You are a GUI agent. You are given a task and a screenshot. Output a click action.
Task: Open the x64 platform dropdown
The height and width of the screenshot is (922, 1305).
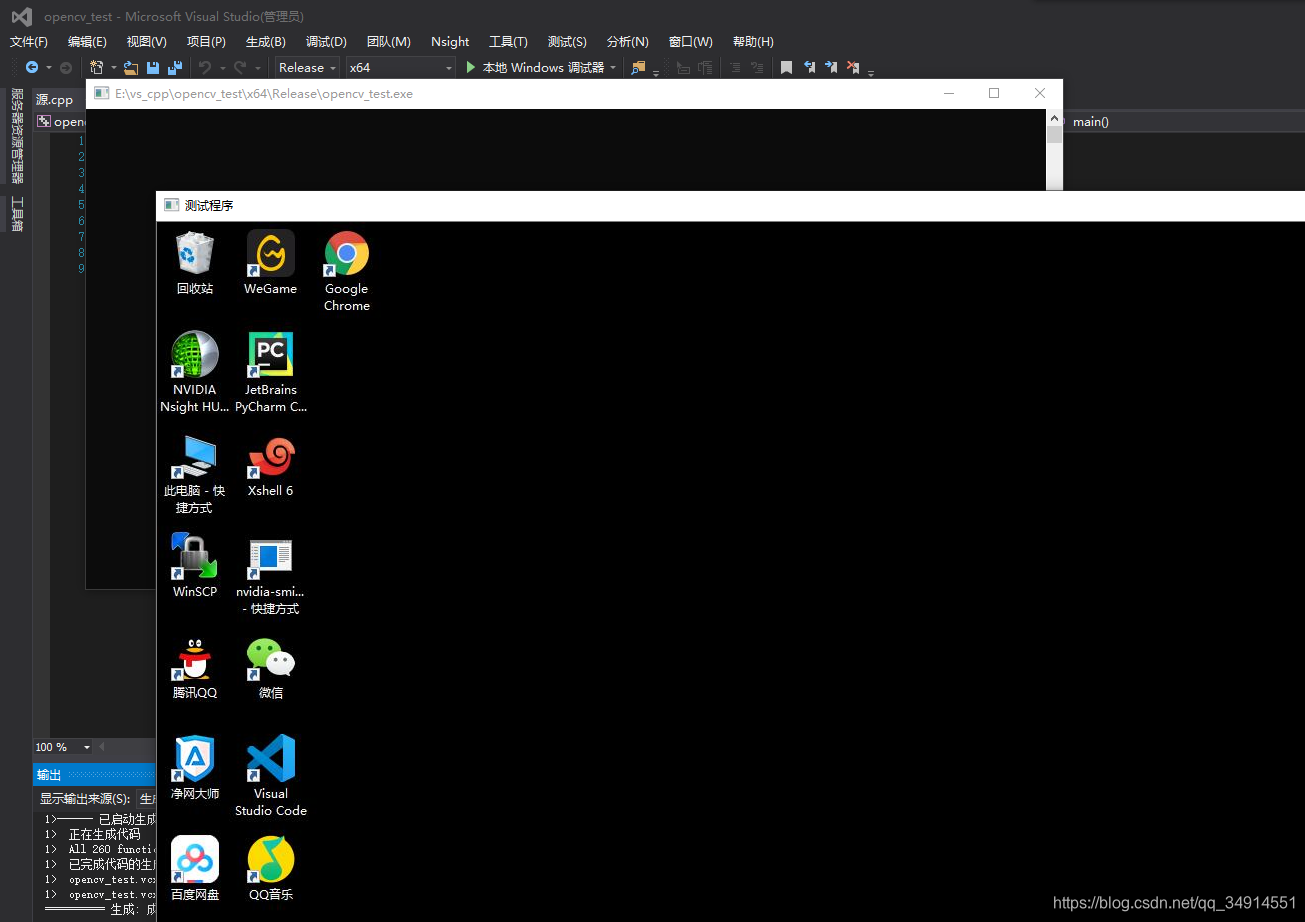(x=400, y=68)
